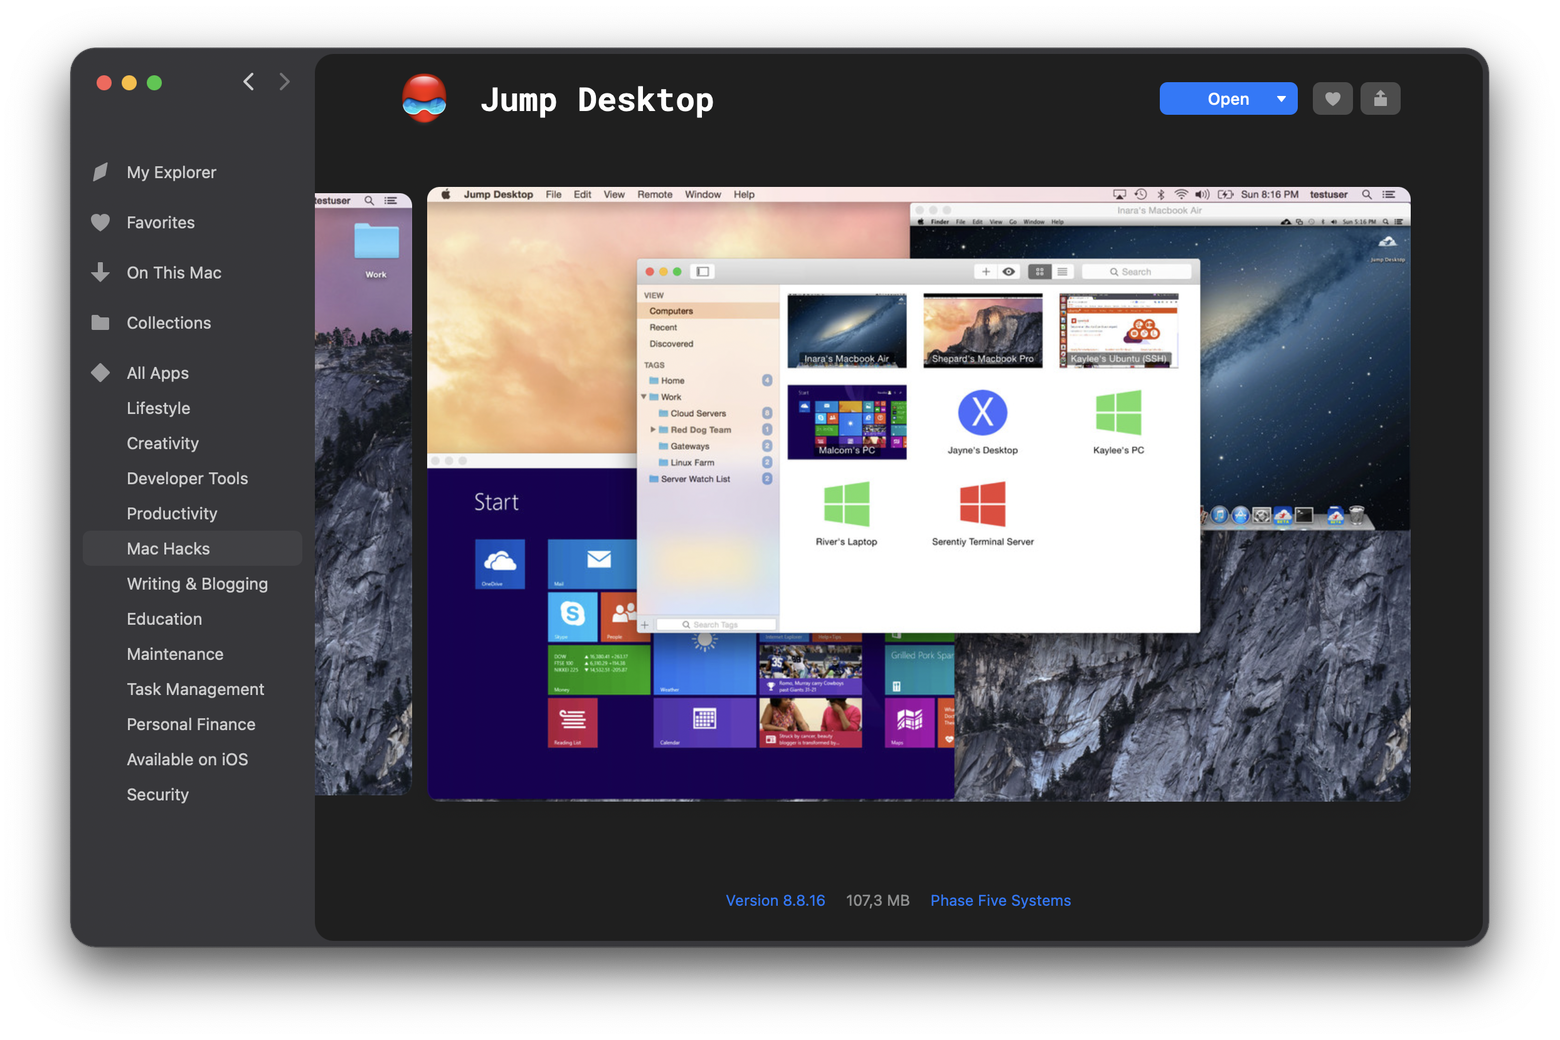Click the My Explorer leaf icon
The image size is (1560, 1040).
[x=100, y=172]
